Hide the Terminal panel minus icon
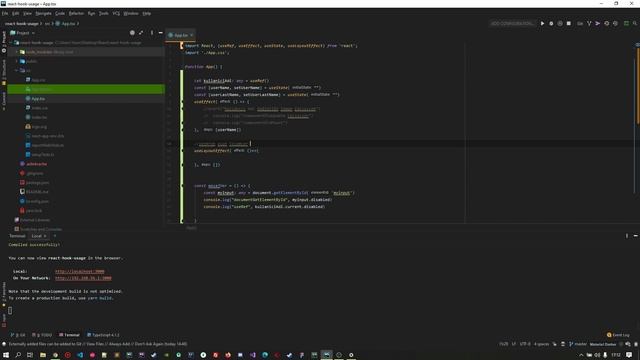Image resolution: width=640 pixels, height=360 pixels. 636,236
